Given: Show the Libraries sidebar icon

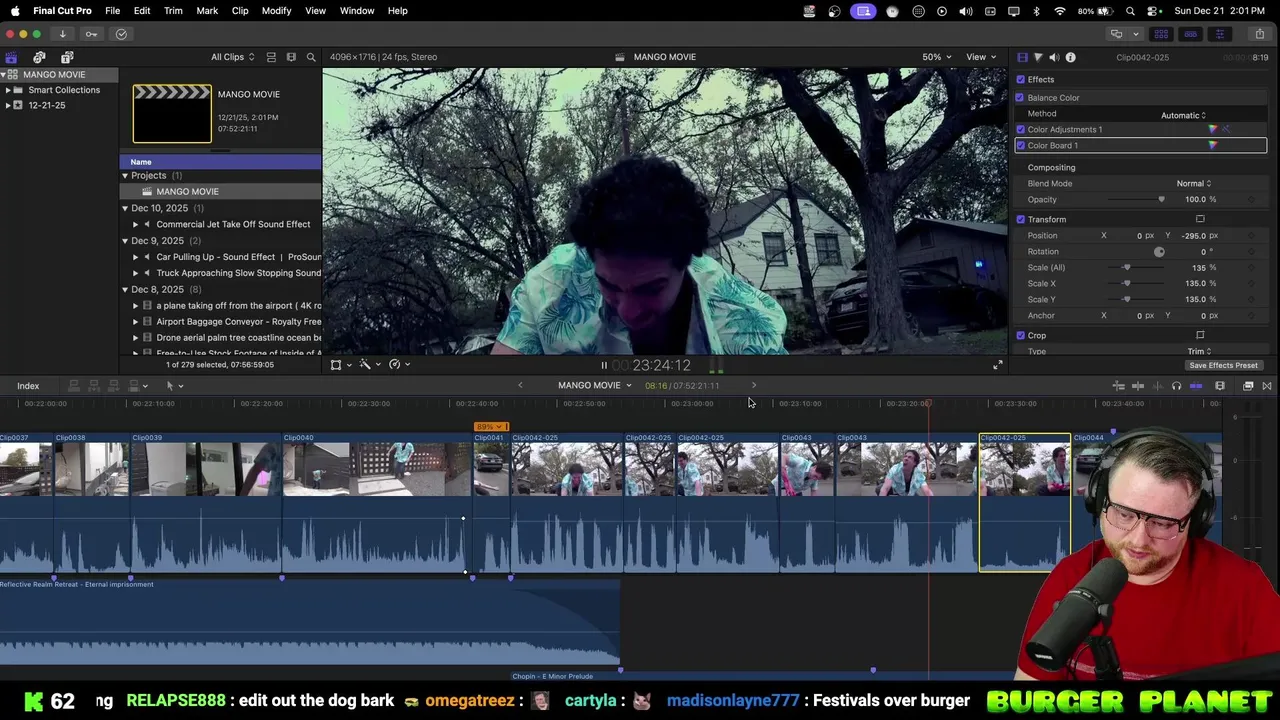Looking at the screenshot, I should pyautogui.click(x=11, y=57).
